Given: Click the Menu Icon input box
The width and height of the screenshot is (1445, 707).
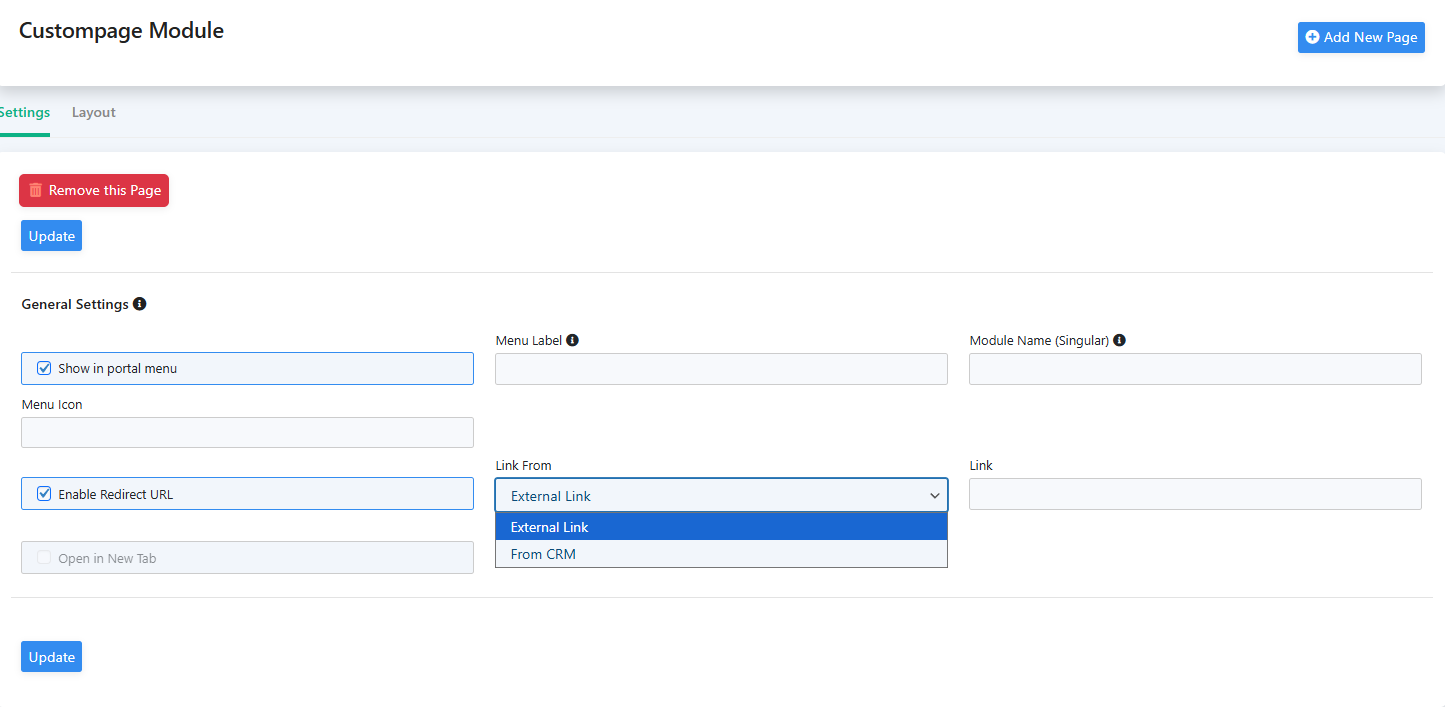Looking at the screenshot, I should 247,433.
